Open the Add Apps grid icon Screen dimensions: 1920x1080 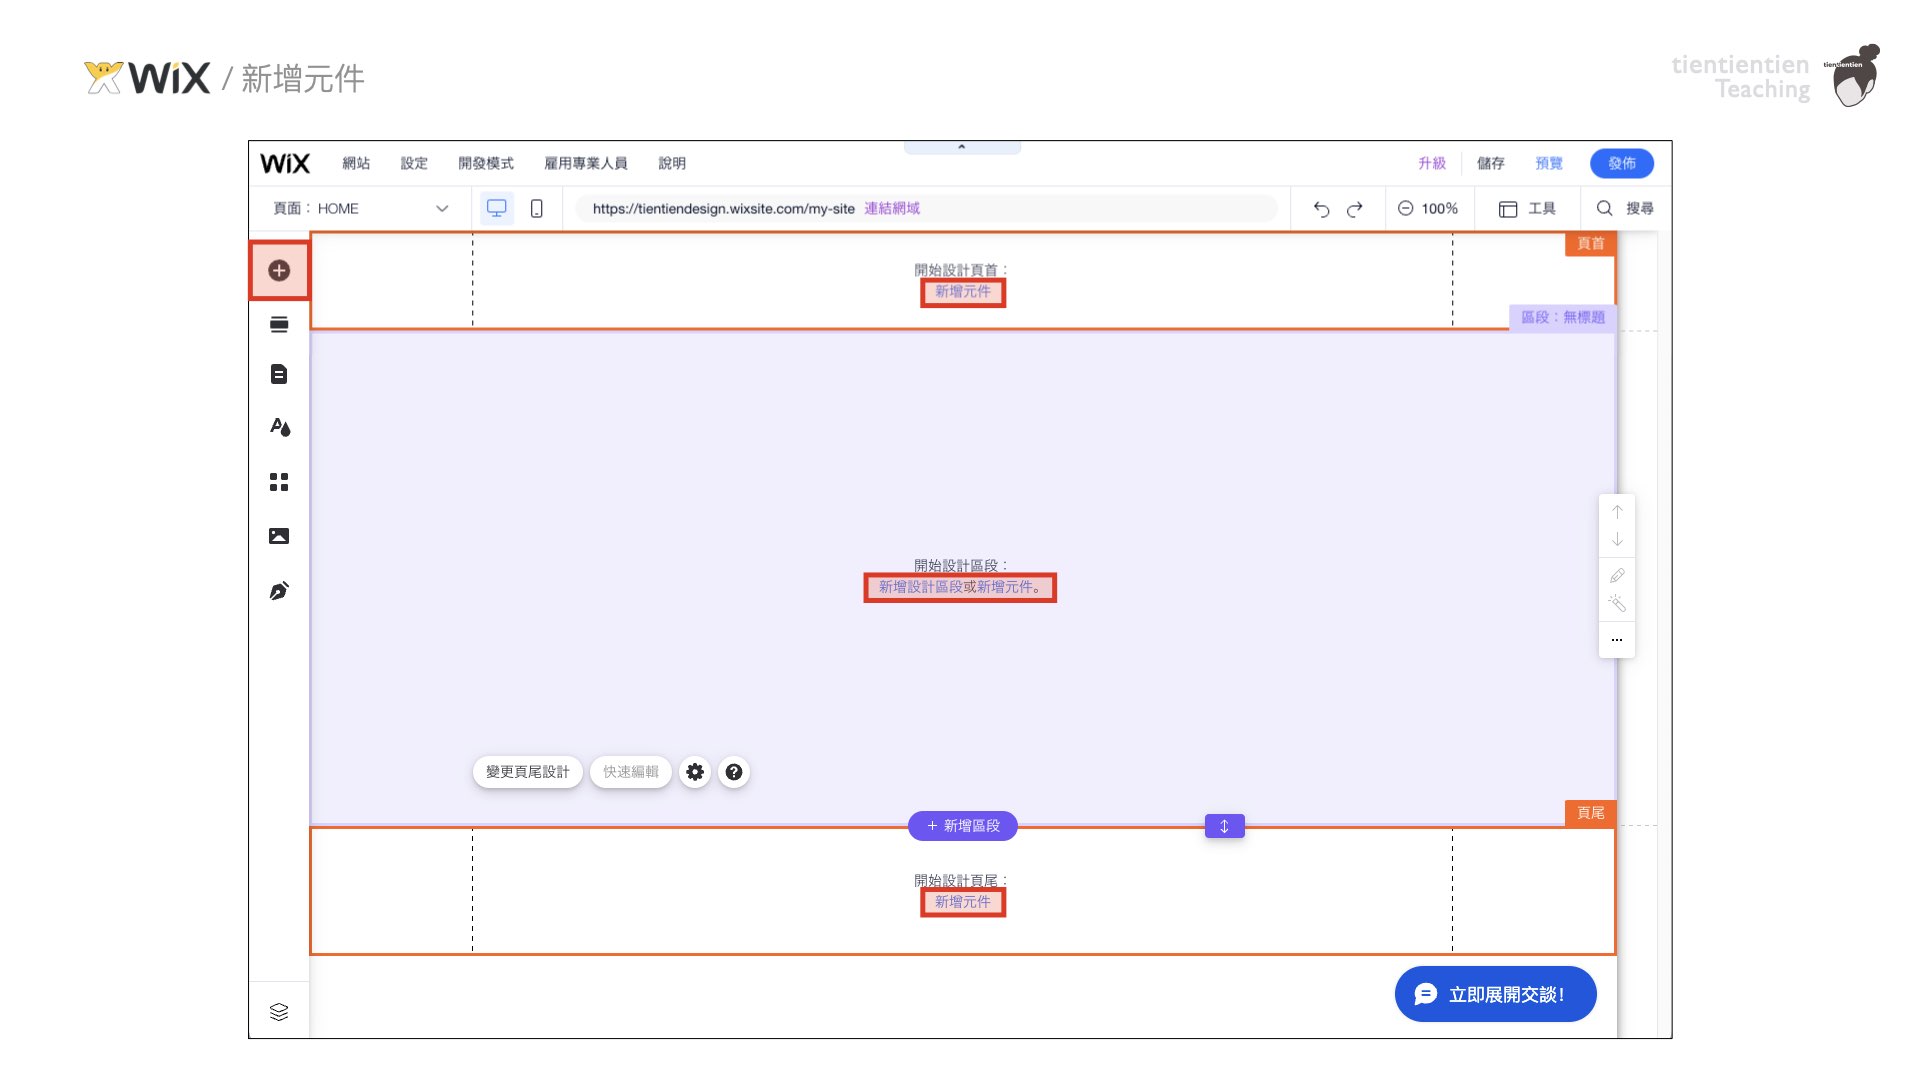click(x=279, y=482)
